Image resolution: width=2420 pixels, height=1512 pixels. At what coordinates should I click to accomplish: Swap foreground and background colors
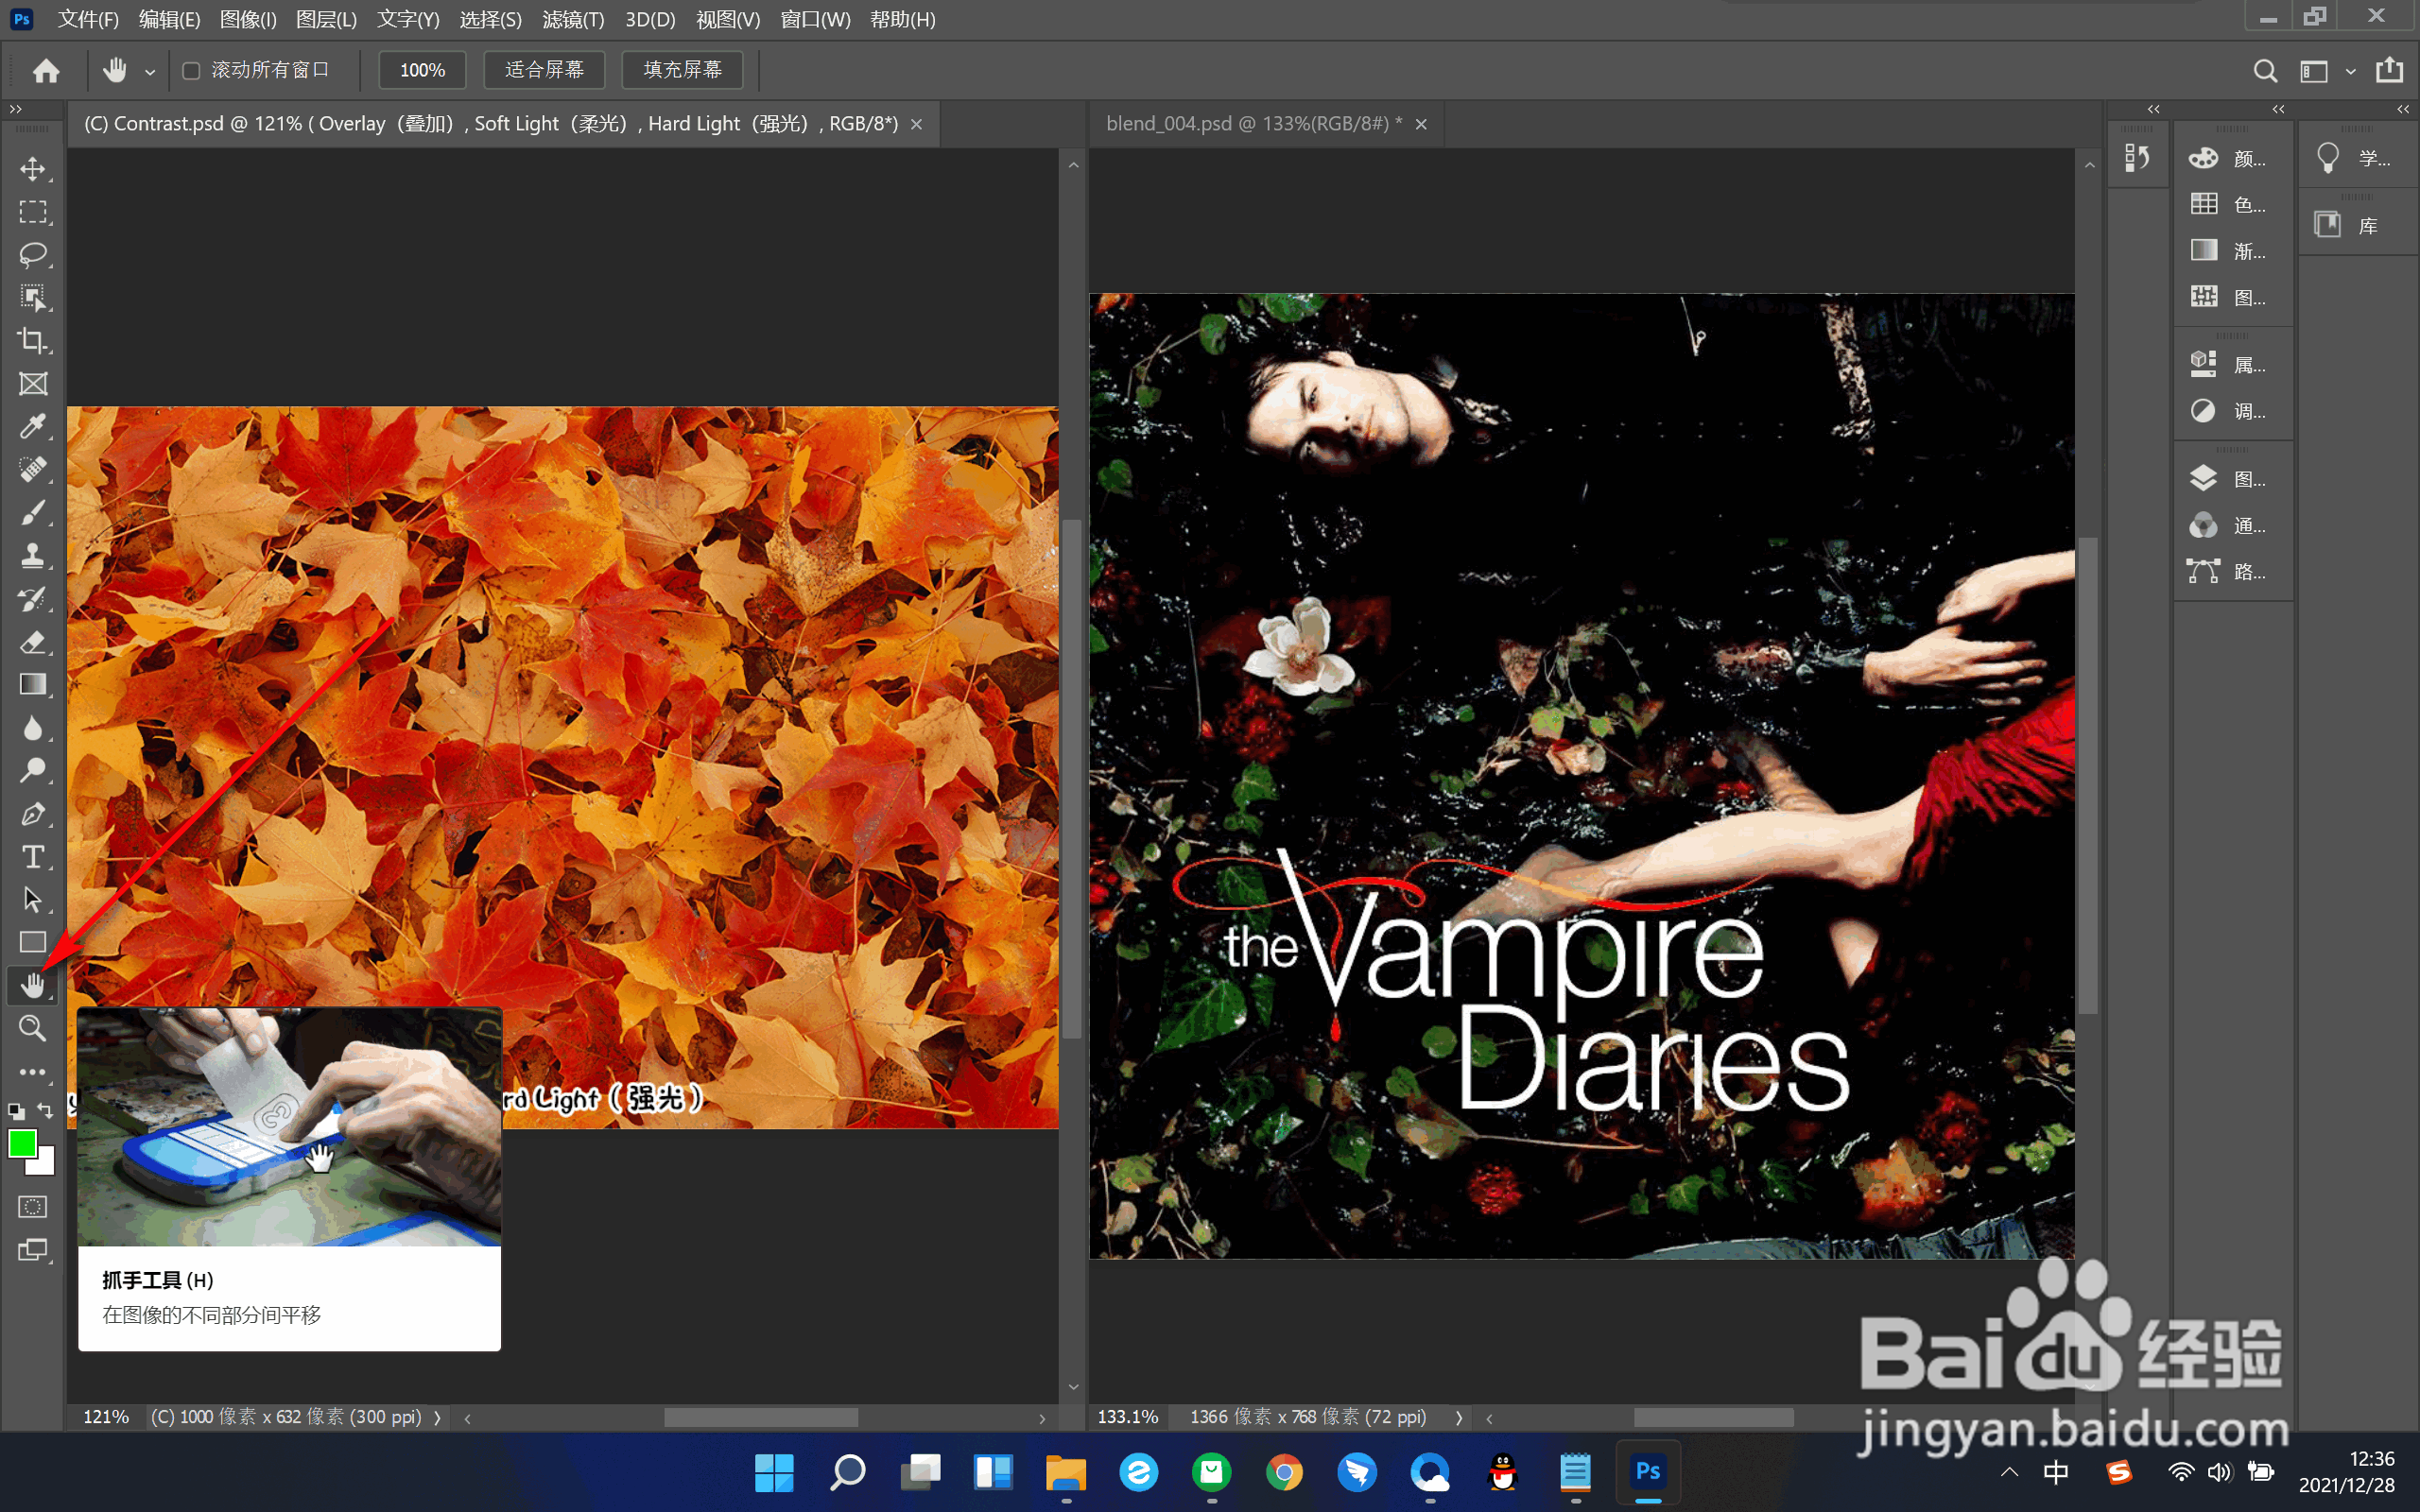[46, 1110]
